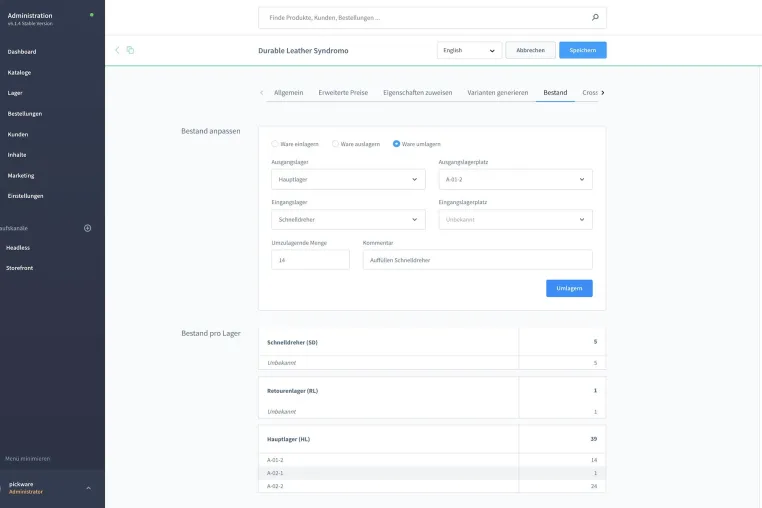Open Kataloge in the sidebar

[x=19, y=72]
